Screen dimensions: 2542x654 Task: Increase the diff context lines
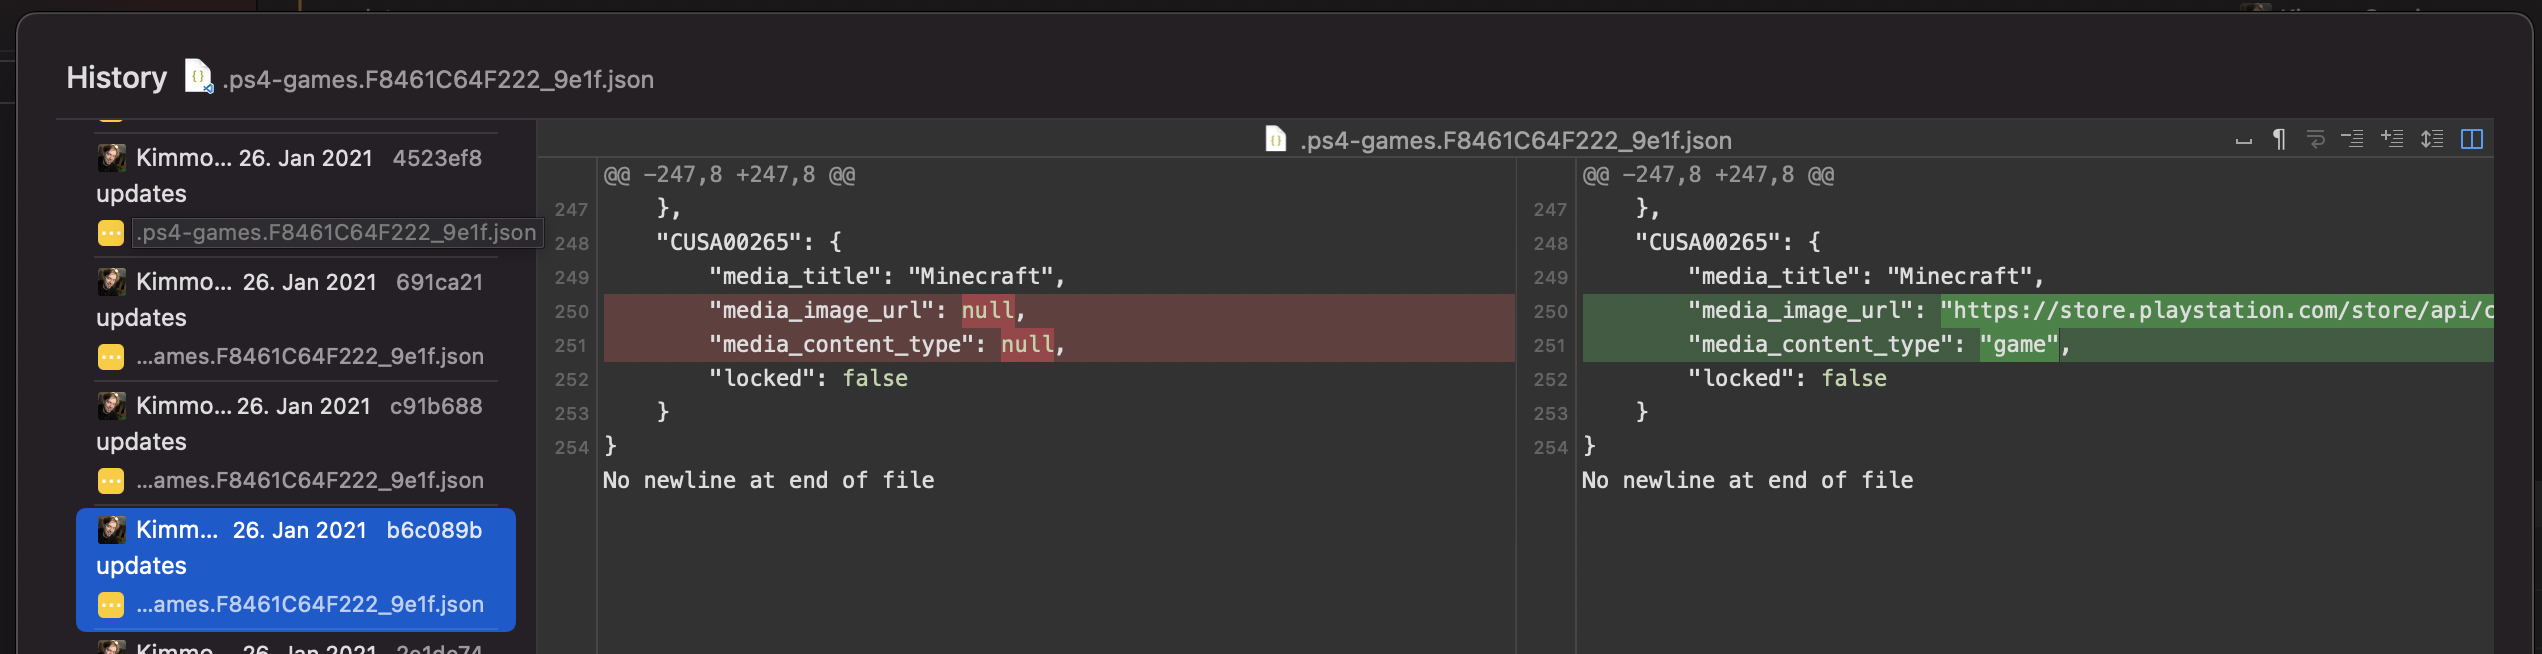(x=2392, y=140)
